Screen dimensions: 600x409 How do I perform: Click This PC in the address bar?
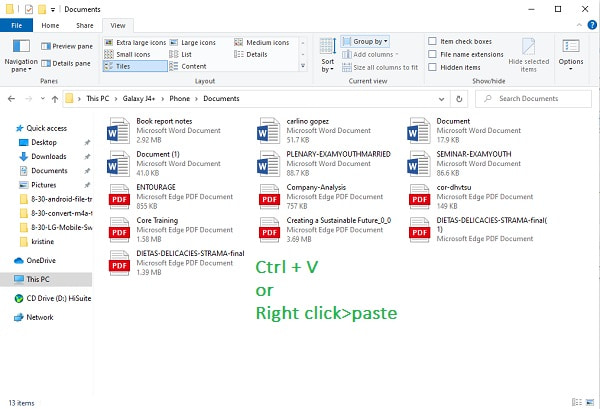(98, 99)
